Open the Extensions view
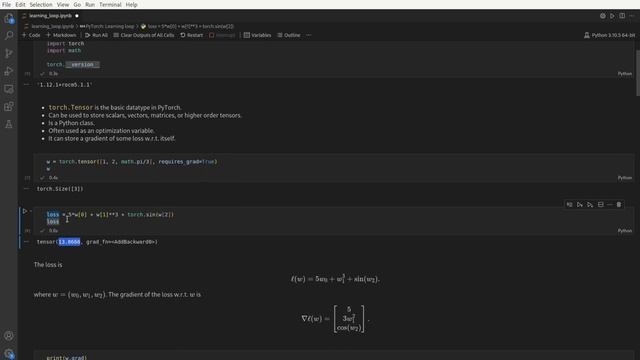The height and width of the screenshot is (360, 640). pyautogui.click(x=9, y=107)
